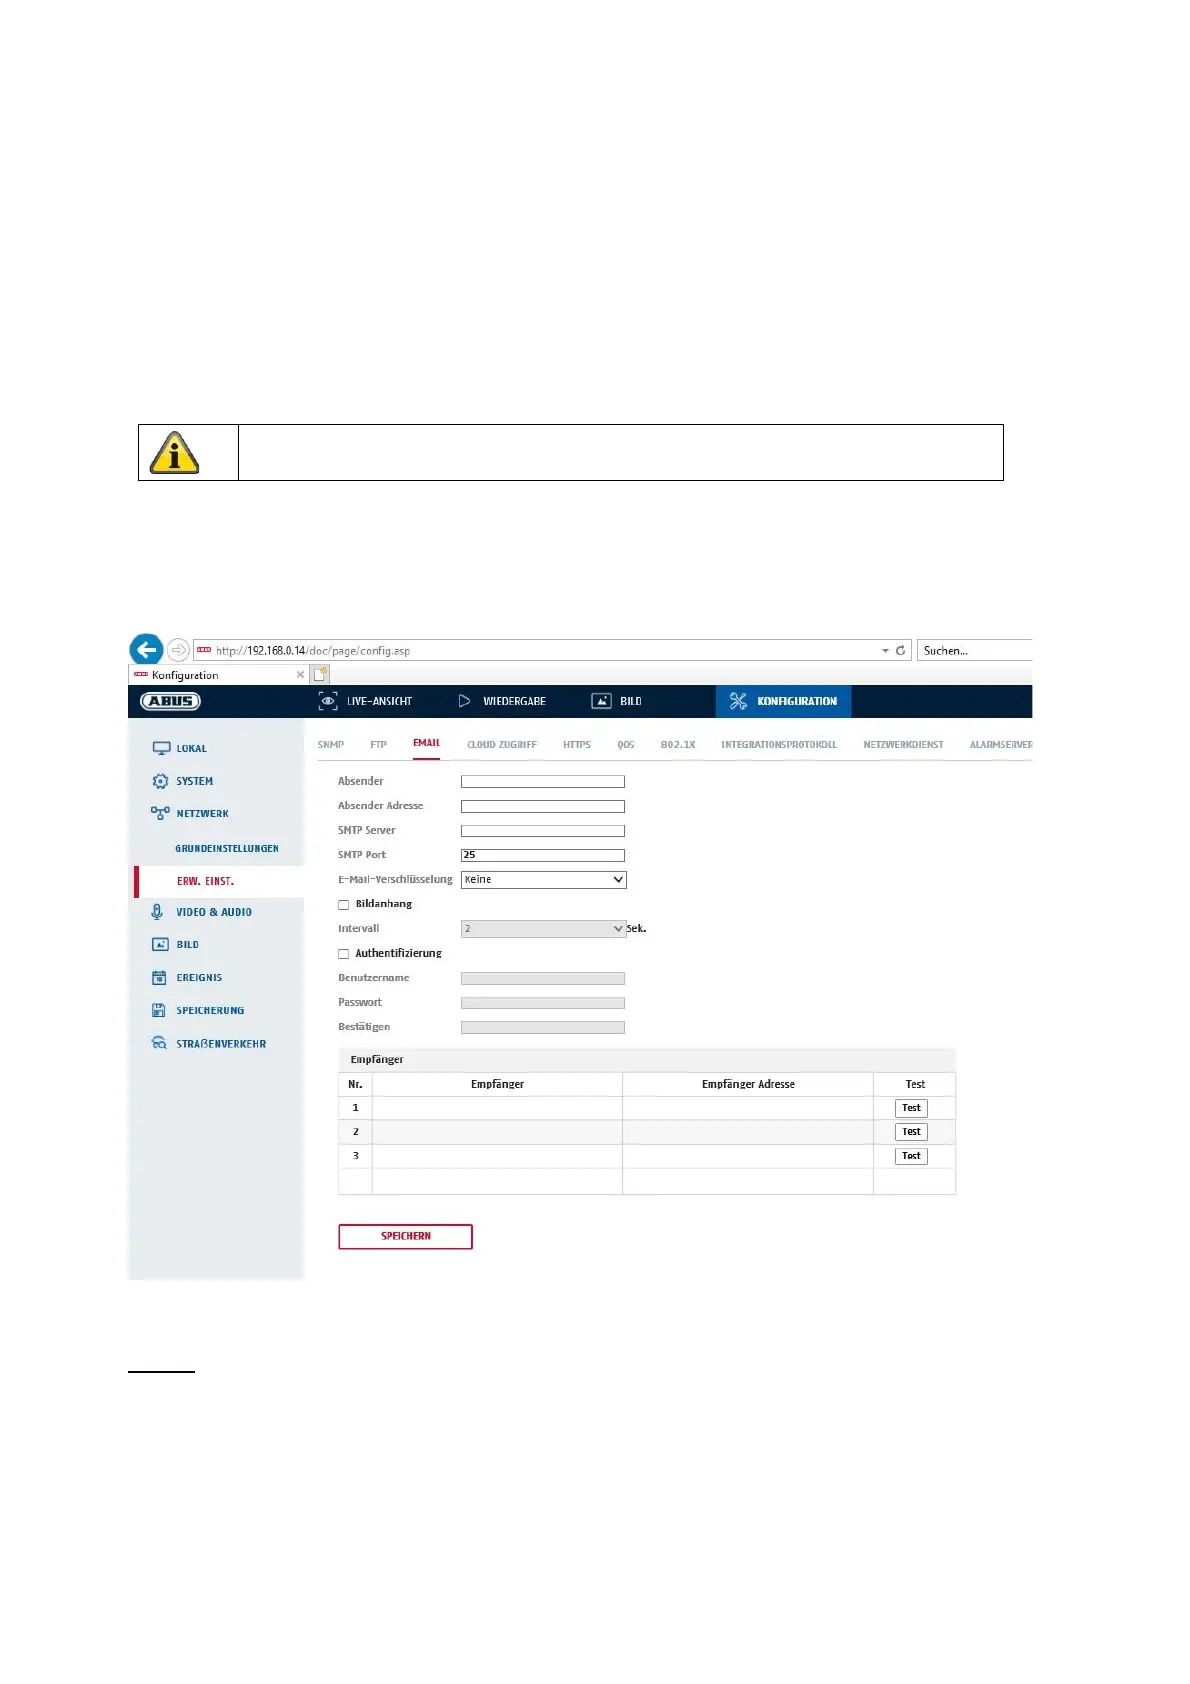Click the SMTP Server input field
The height and width of the screenshot is (1684, 1190).
click(543, 830)
